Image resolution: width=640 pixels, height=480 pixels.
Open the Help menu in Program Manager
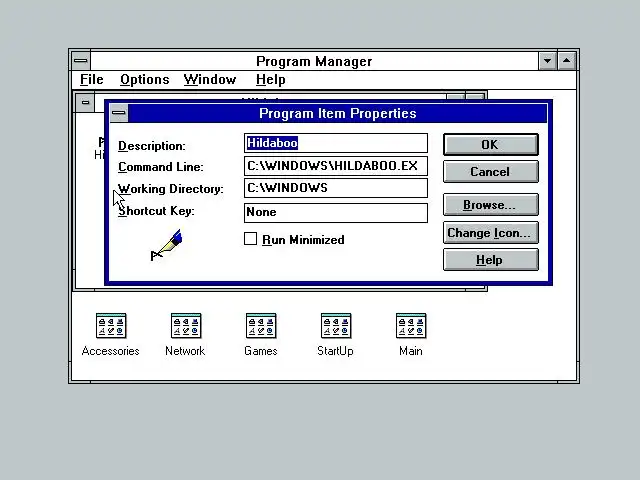(270, 80)
